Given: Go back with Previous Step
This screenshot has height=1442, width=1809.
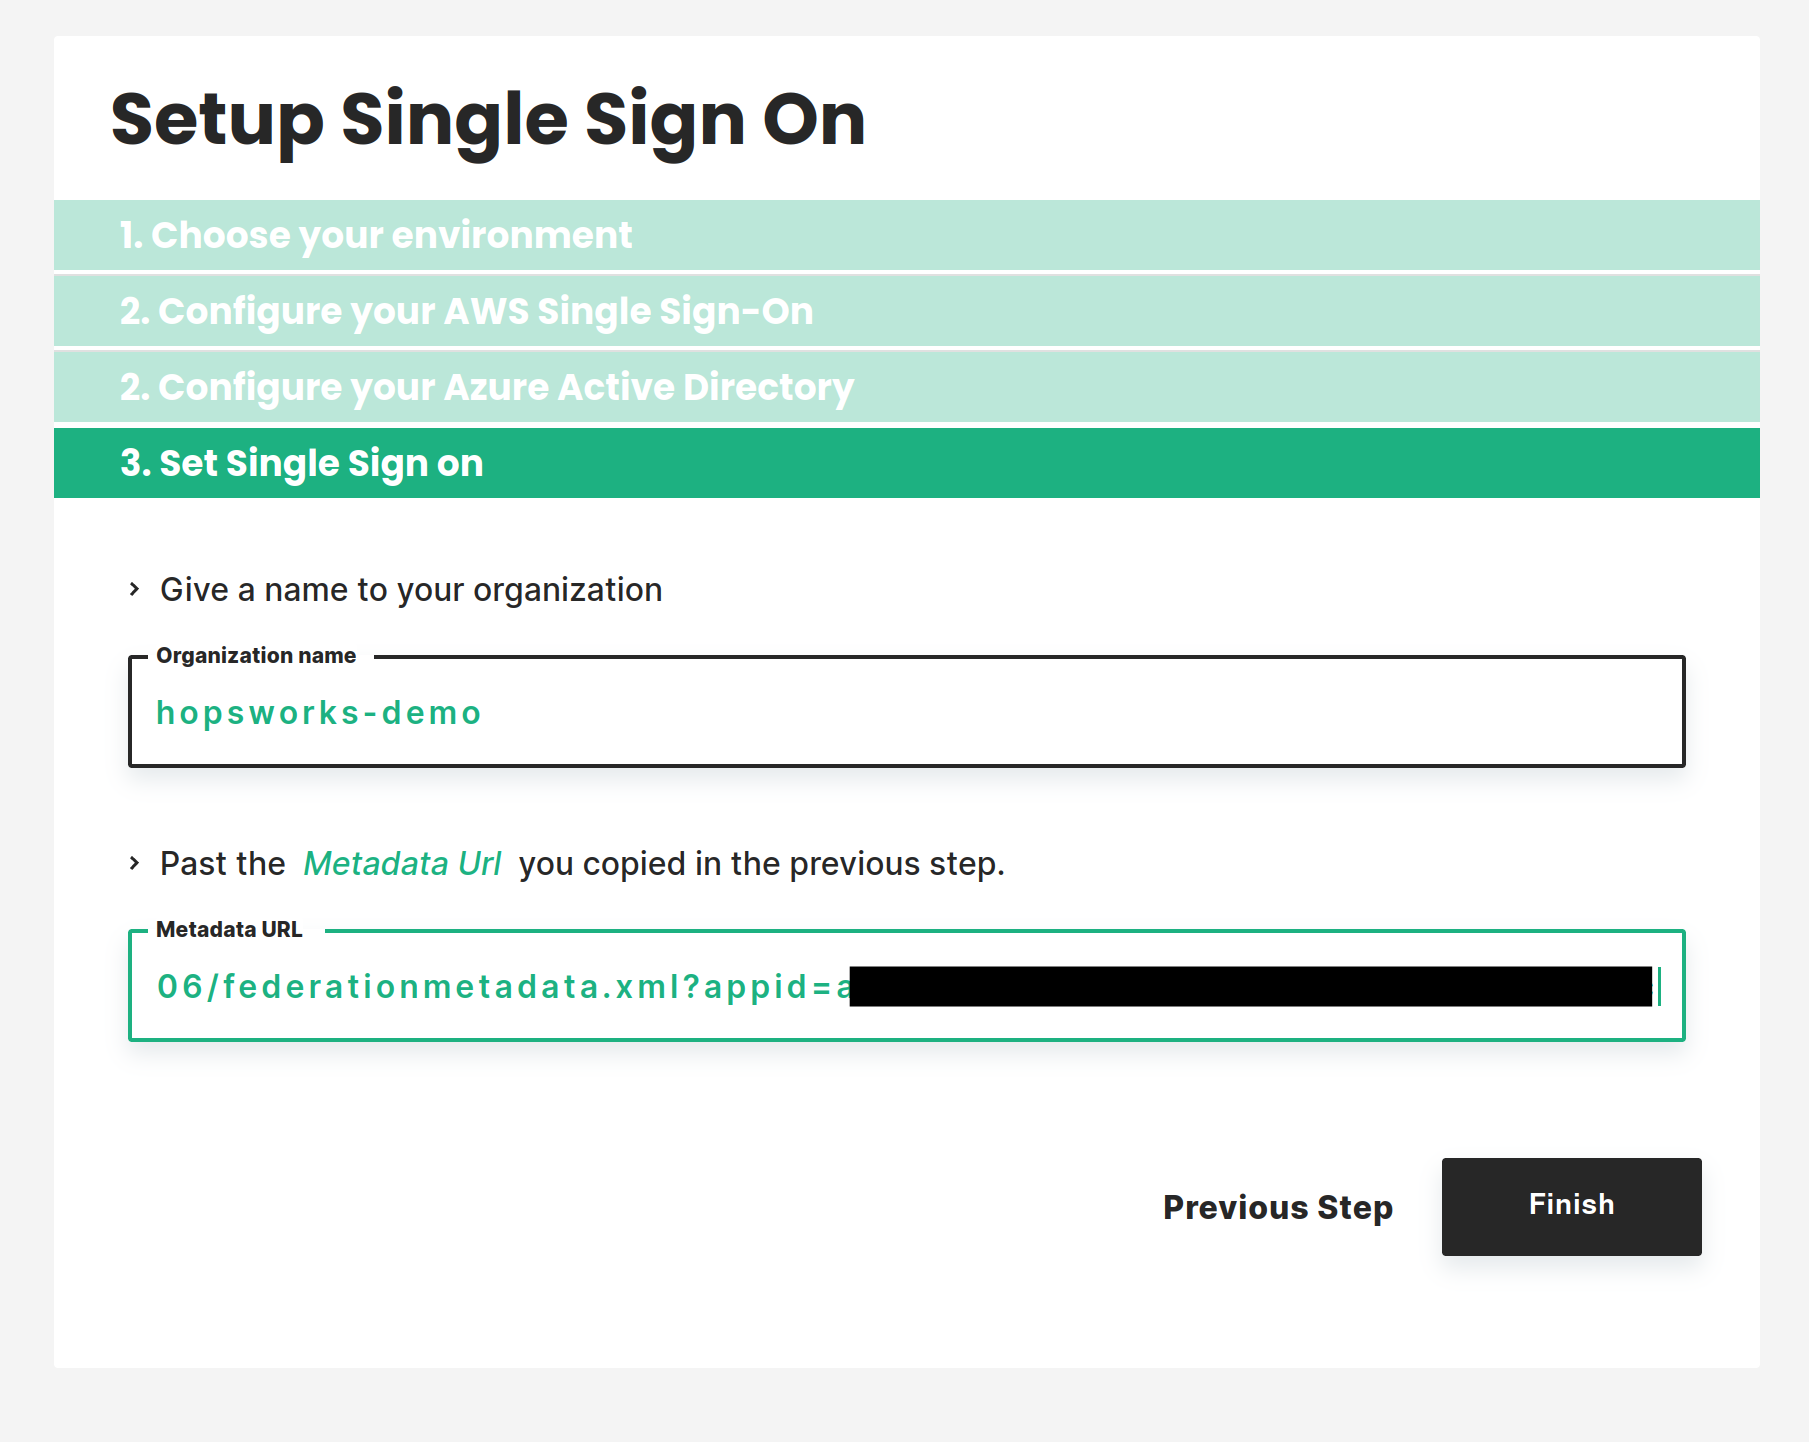Looking at the screenshot, I should [1277, 1207].
